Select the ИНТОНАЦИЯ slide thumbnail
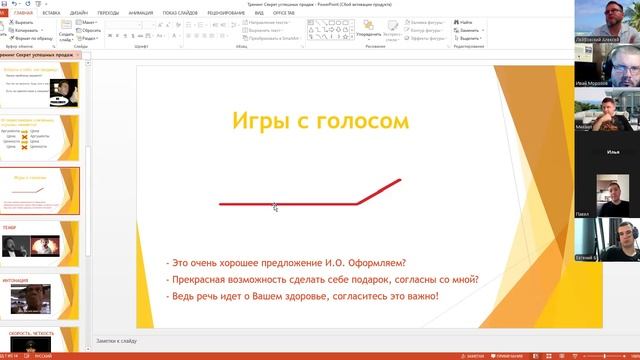This screenshot has width=640, height=360. tap(40, 296)
